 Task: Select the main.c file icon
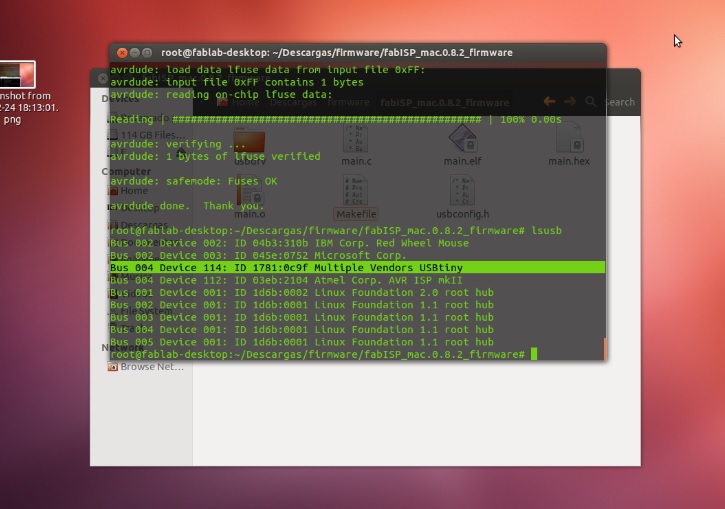[x=356, y=139]
